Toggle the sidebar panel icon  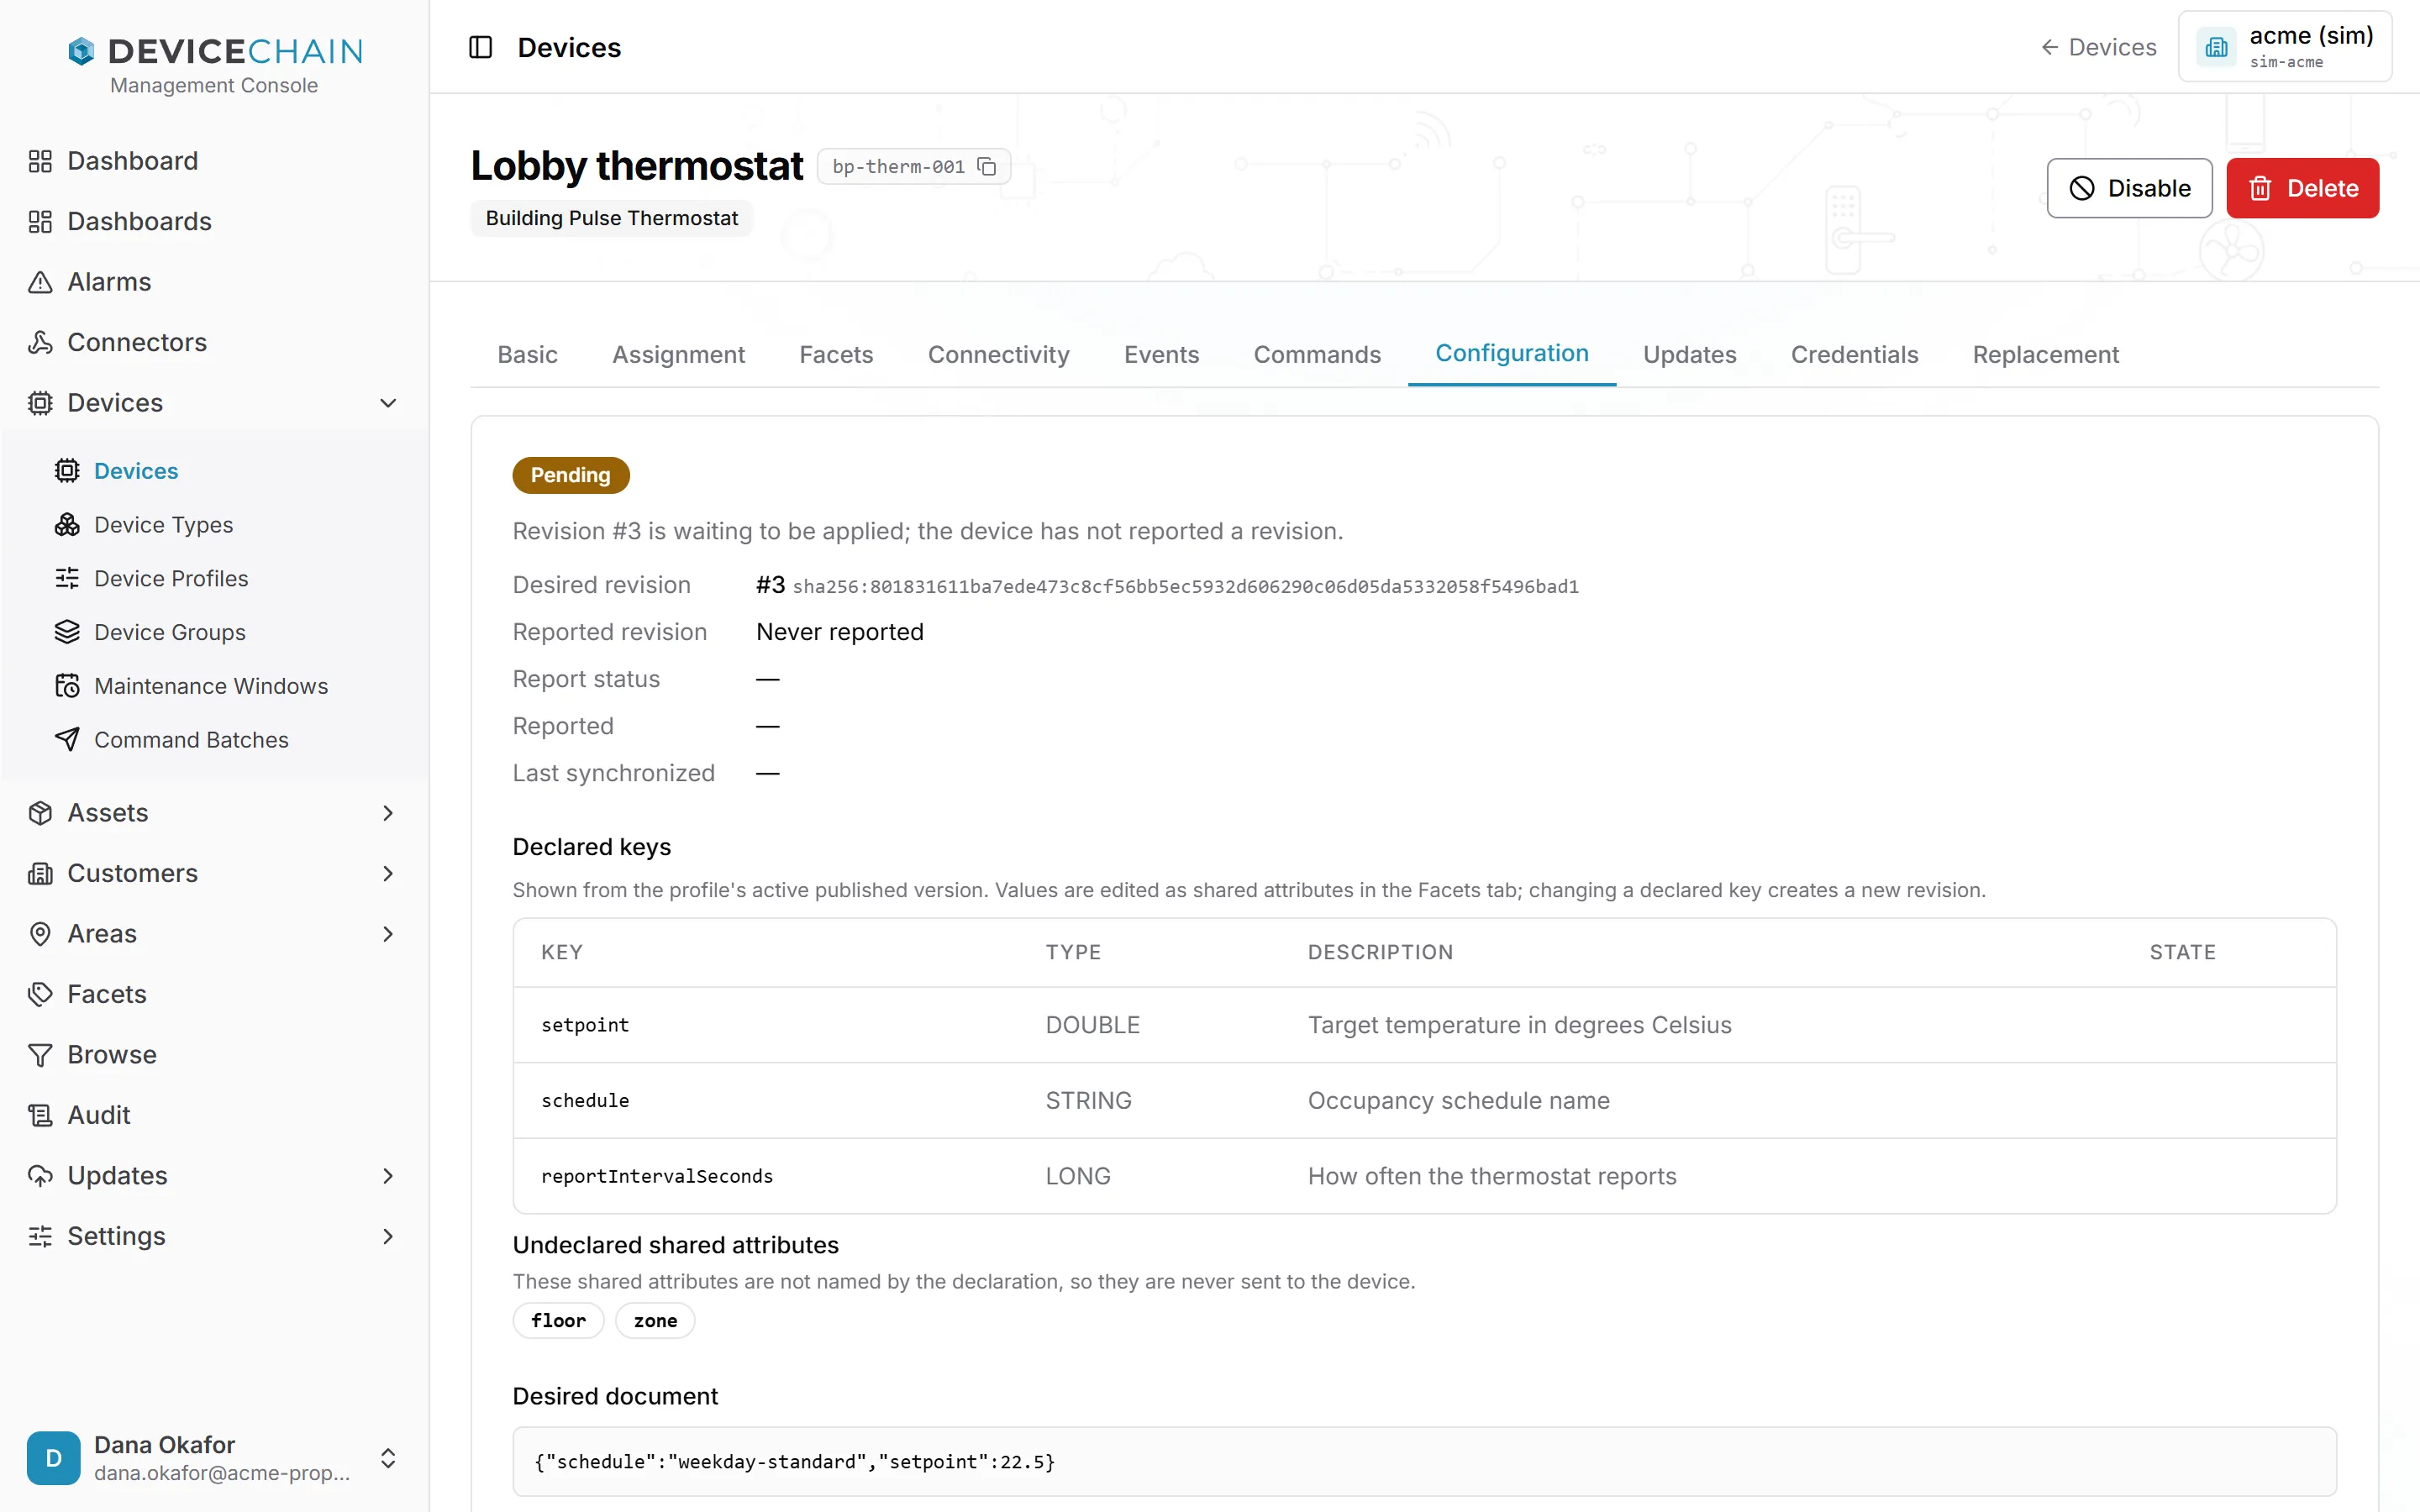[480, 47]
